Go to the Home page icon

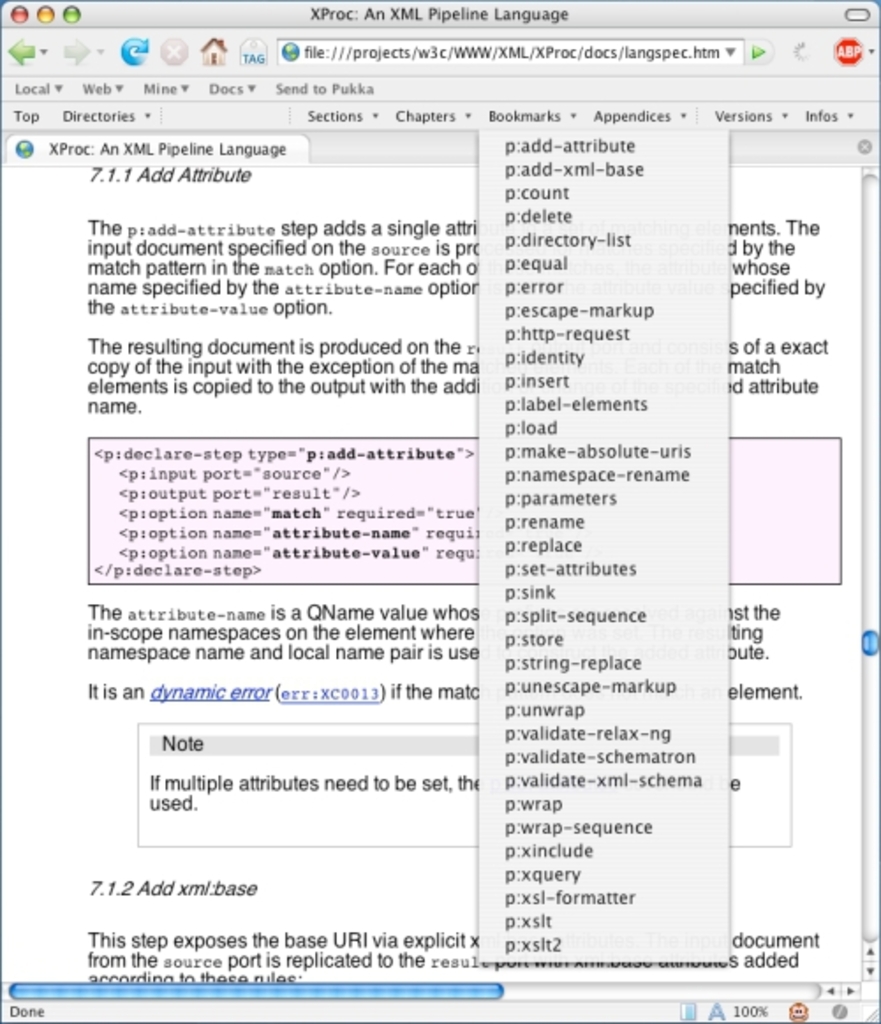214,52
